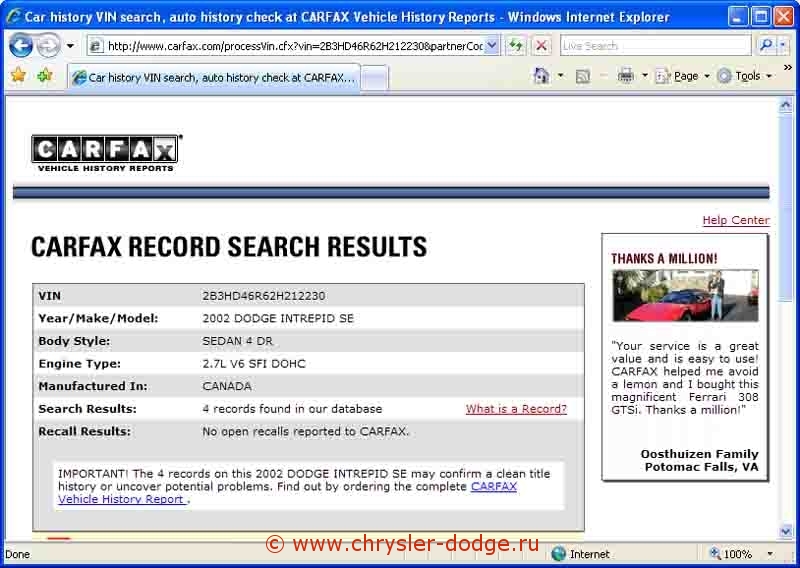Click the Add to Favorites star-plus icon
The image size is (800, 568).
click(45, 76)
